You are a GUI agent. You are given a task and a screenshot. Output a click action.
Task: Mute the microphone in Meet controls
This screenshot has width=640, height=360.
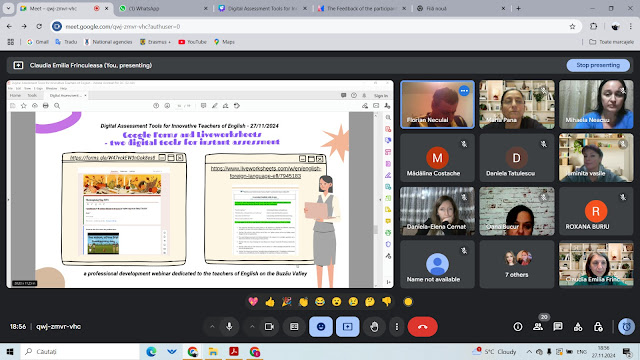click(229, 327)
